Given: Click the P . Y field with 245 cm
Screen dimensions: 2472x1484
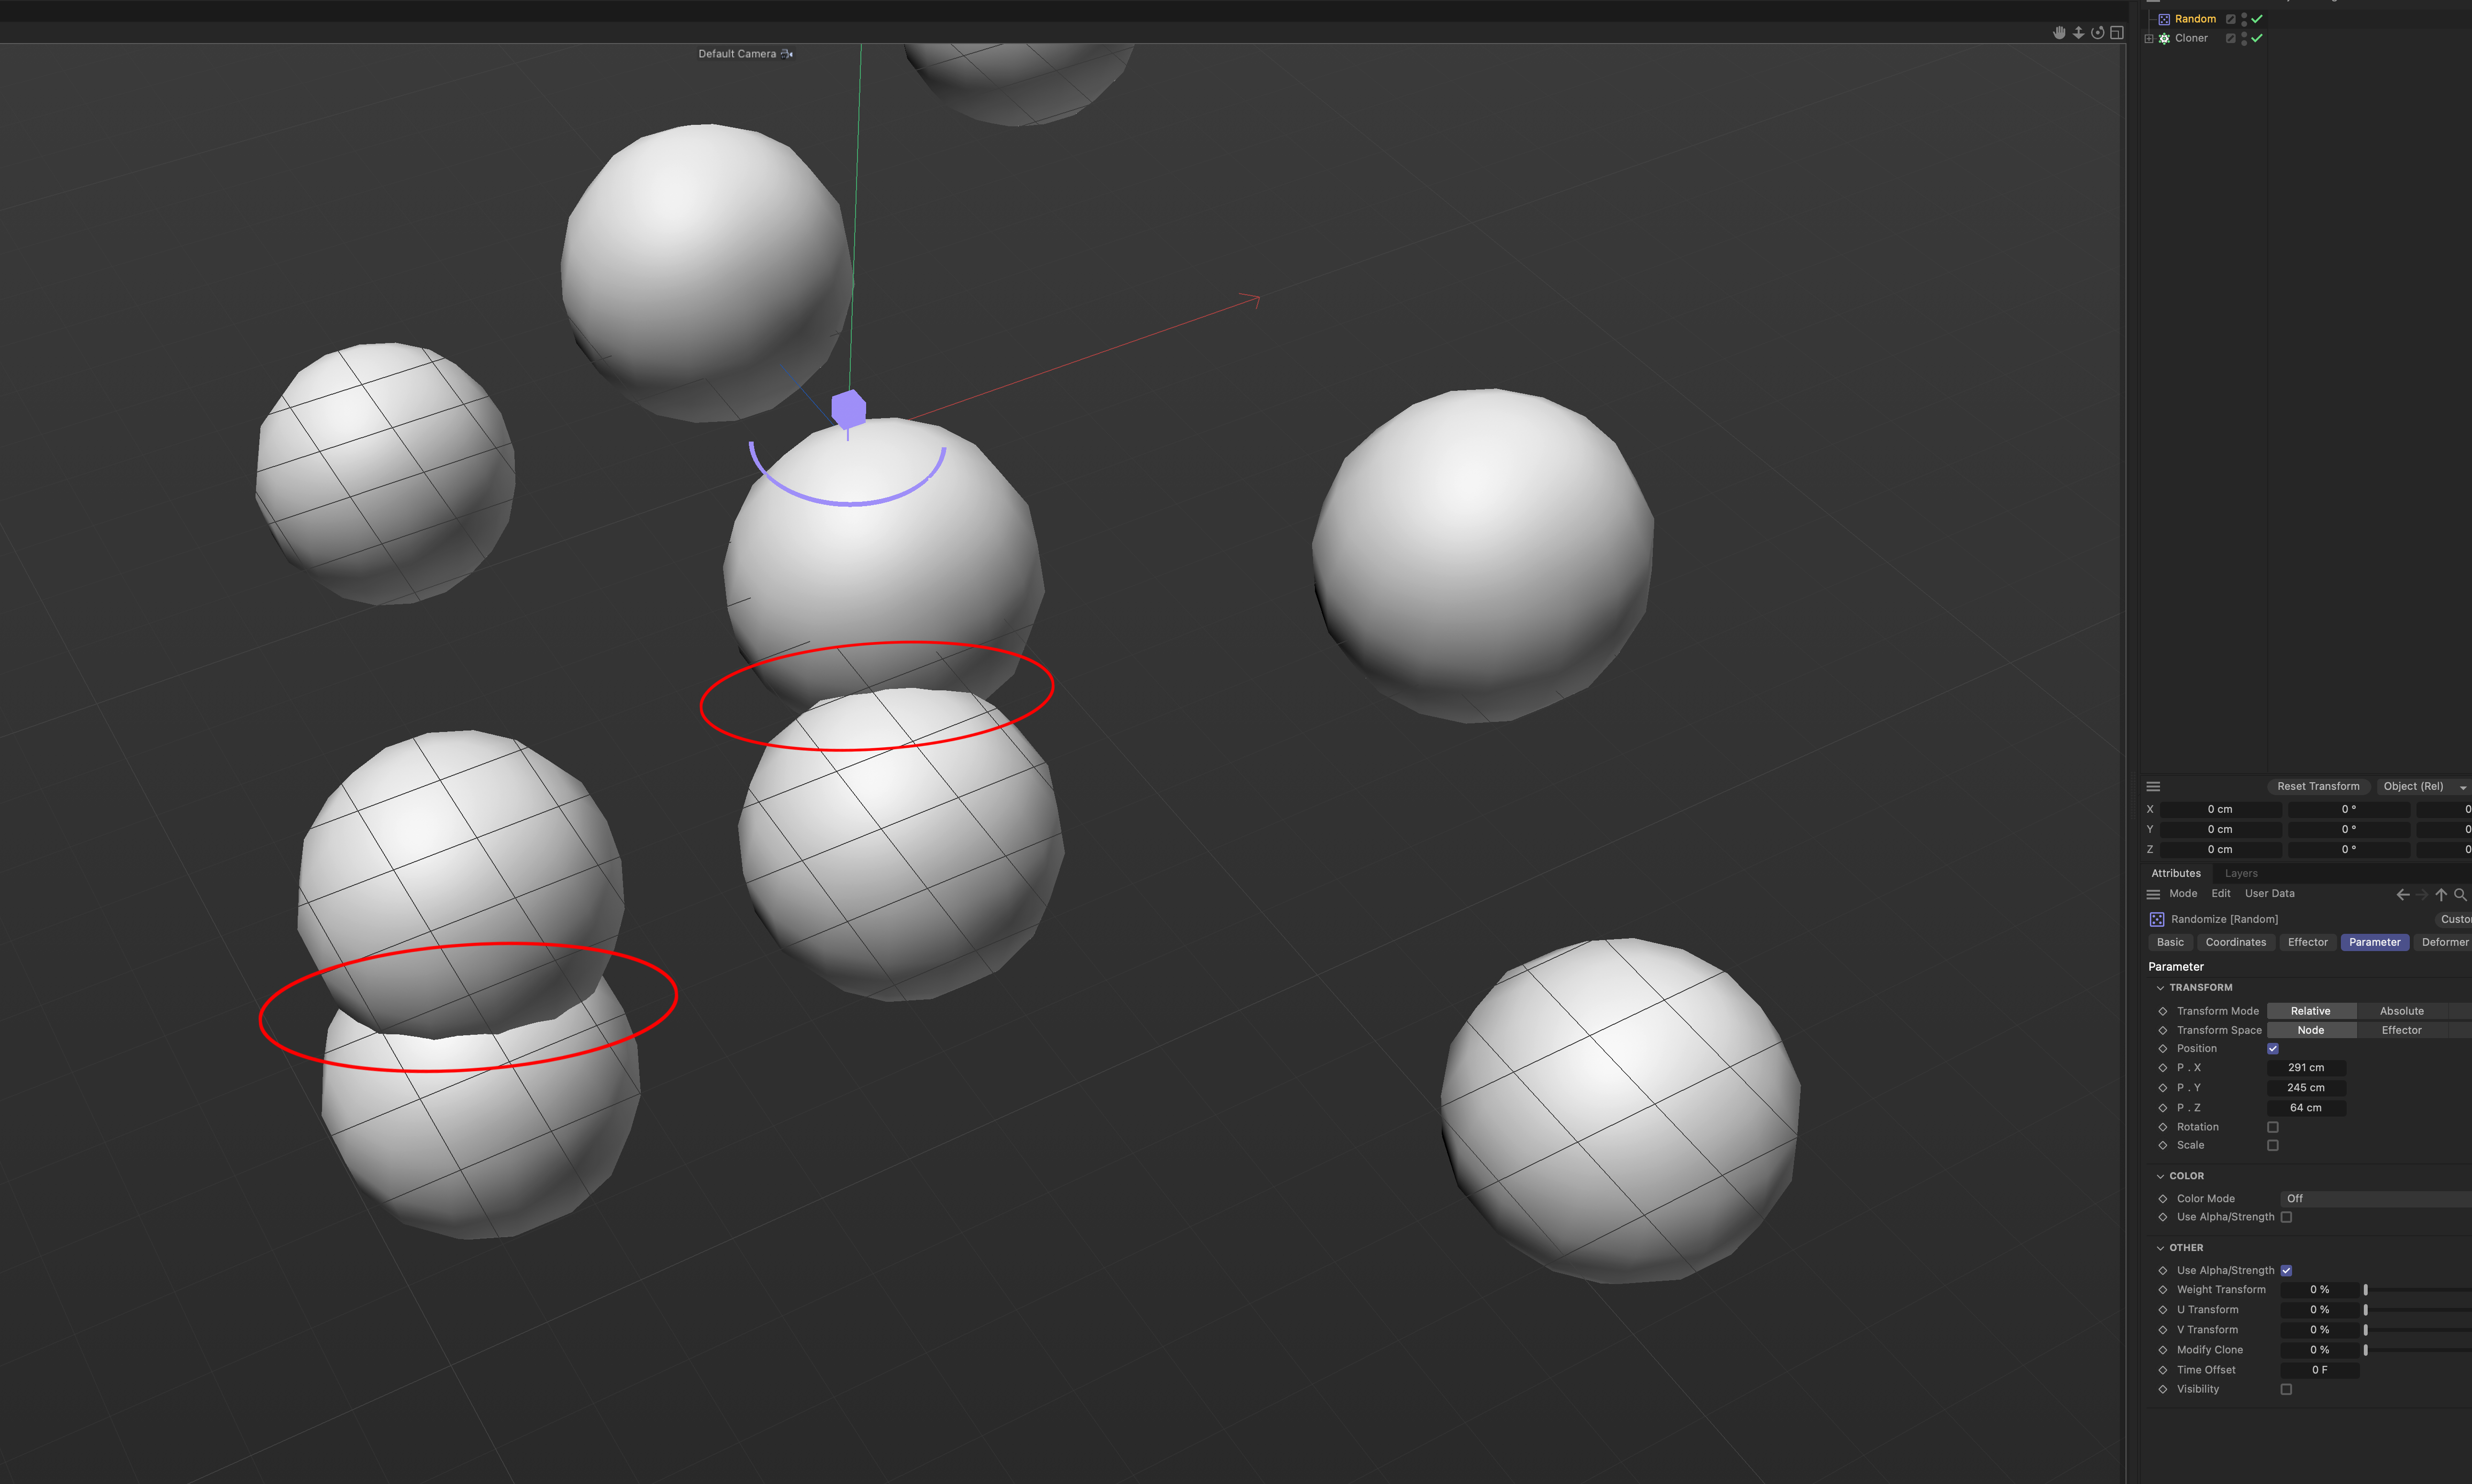Looking at the screenshot, I should point(2306,1088).
